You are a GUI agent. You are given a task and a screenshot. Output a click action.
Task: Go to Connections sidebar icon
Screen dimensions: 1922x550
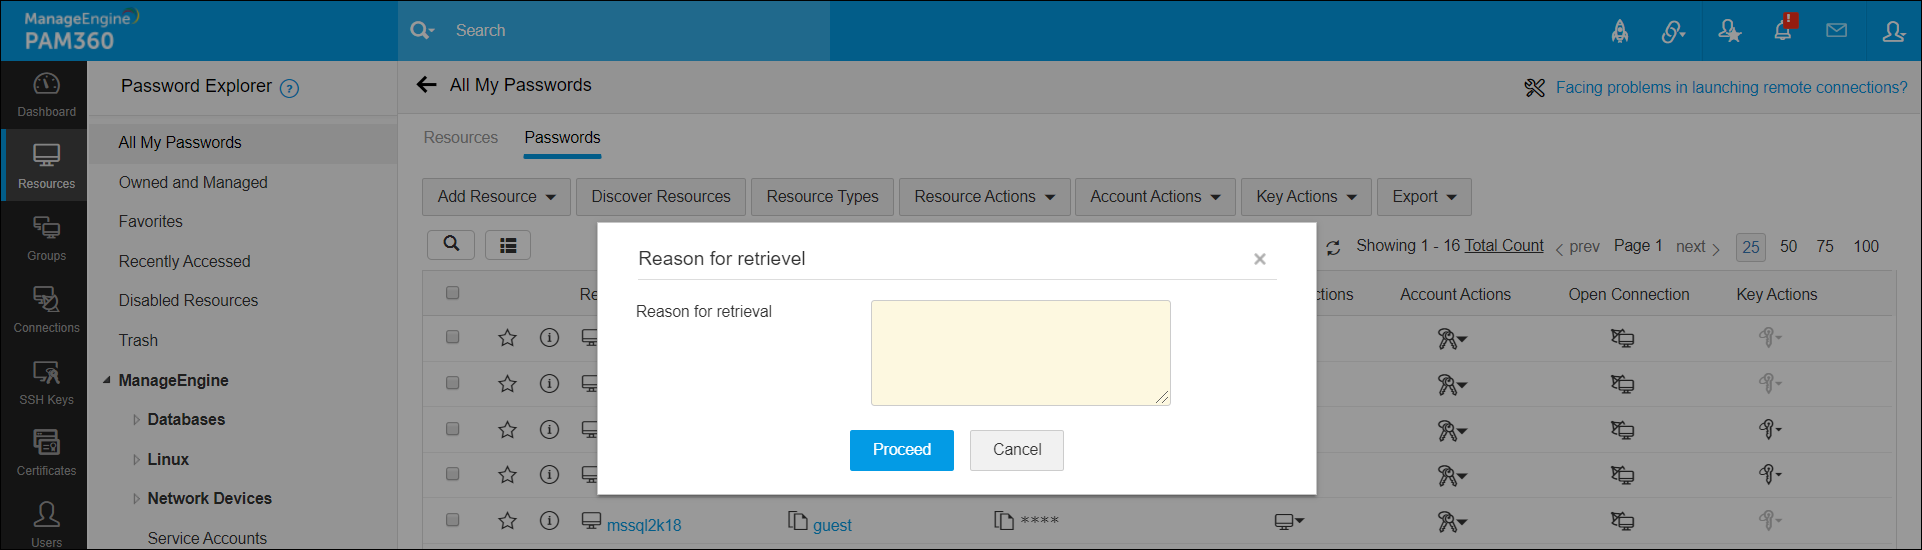click(46, 310)
